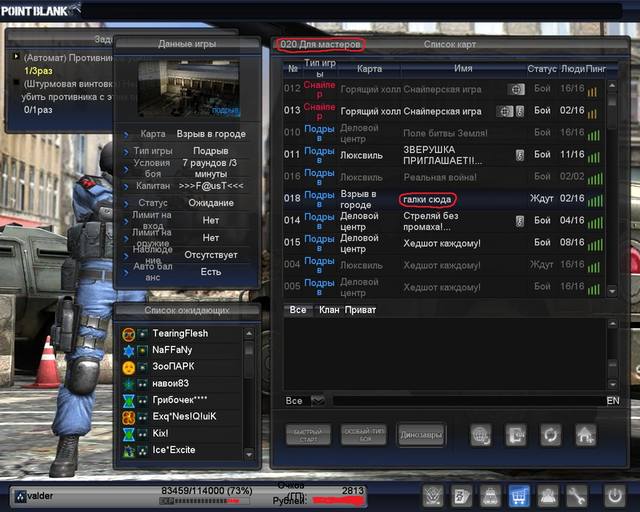
Task: Click the home lobby-exit icon
Action: pos(586,435)
